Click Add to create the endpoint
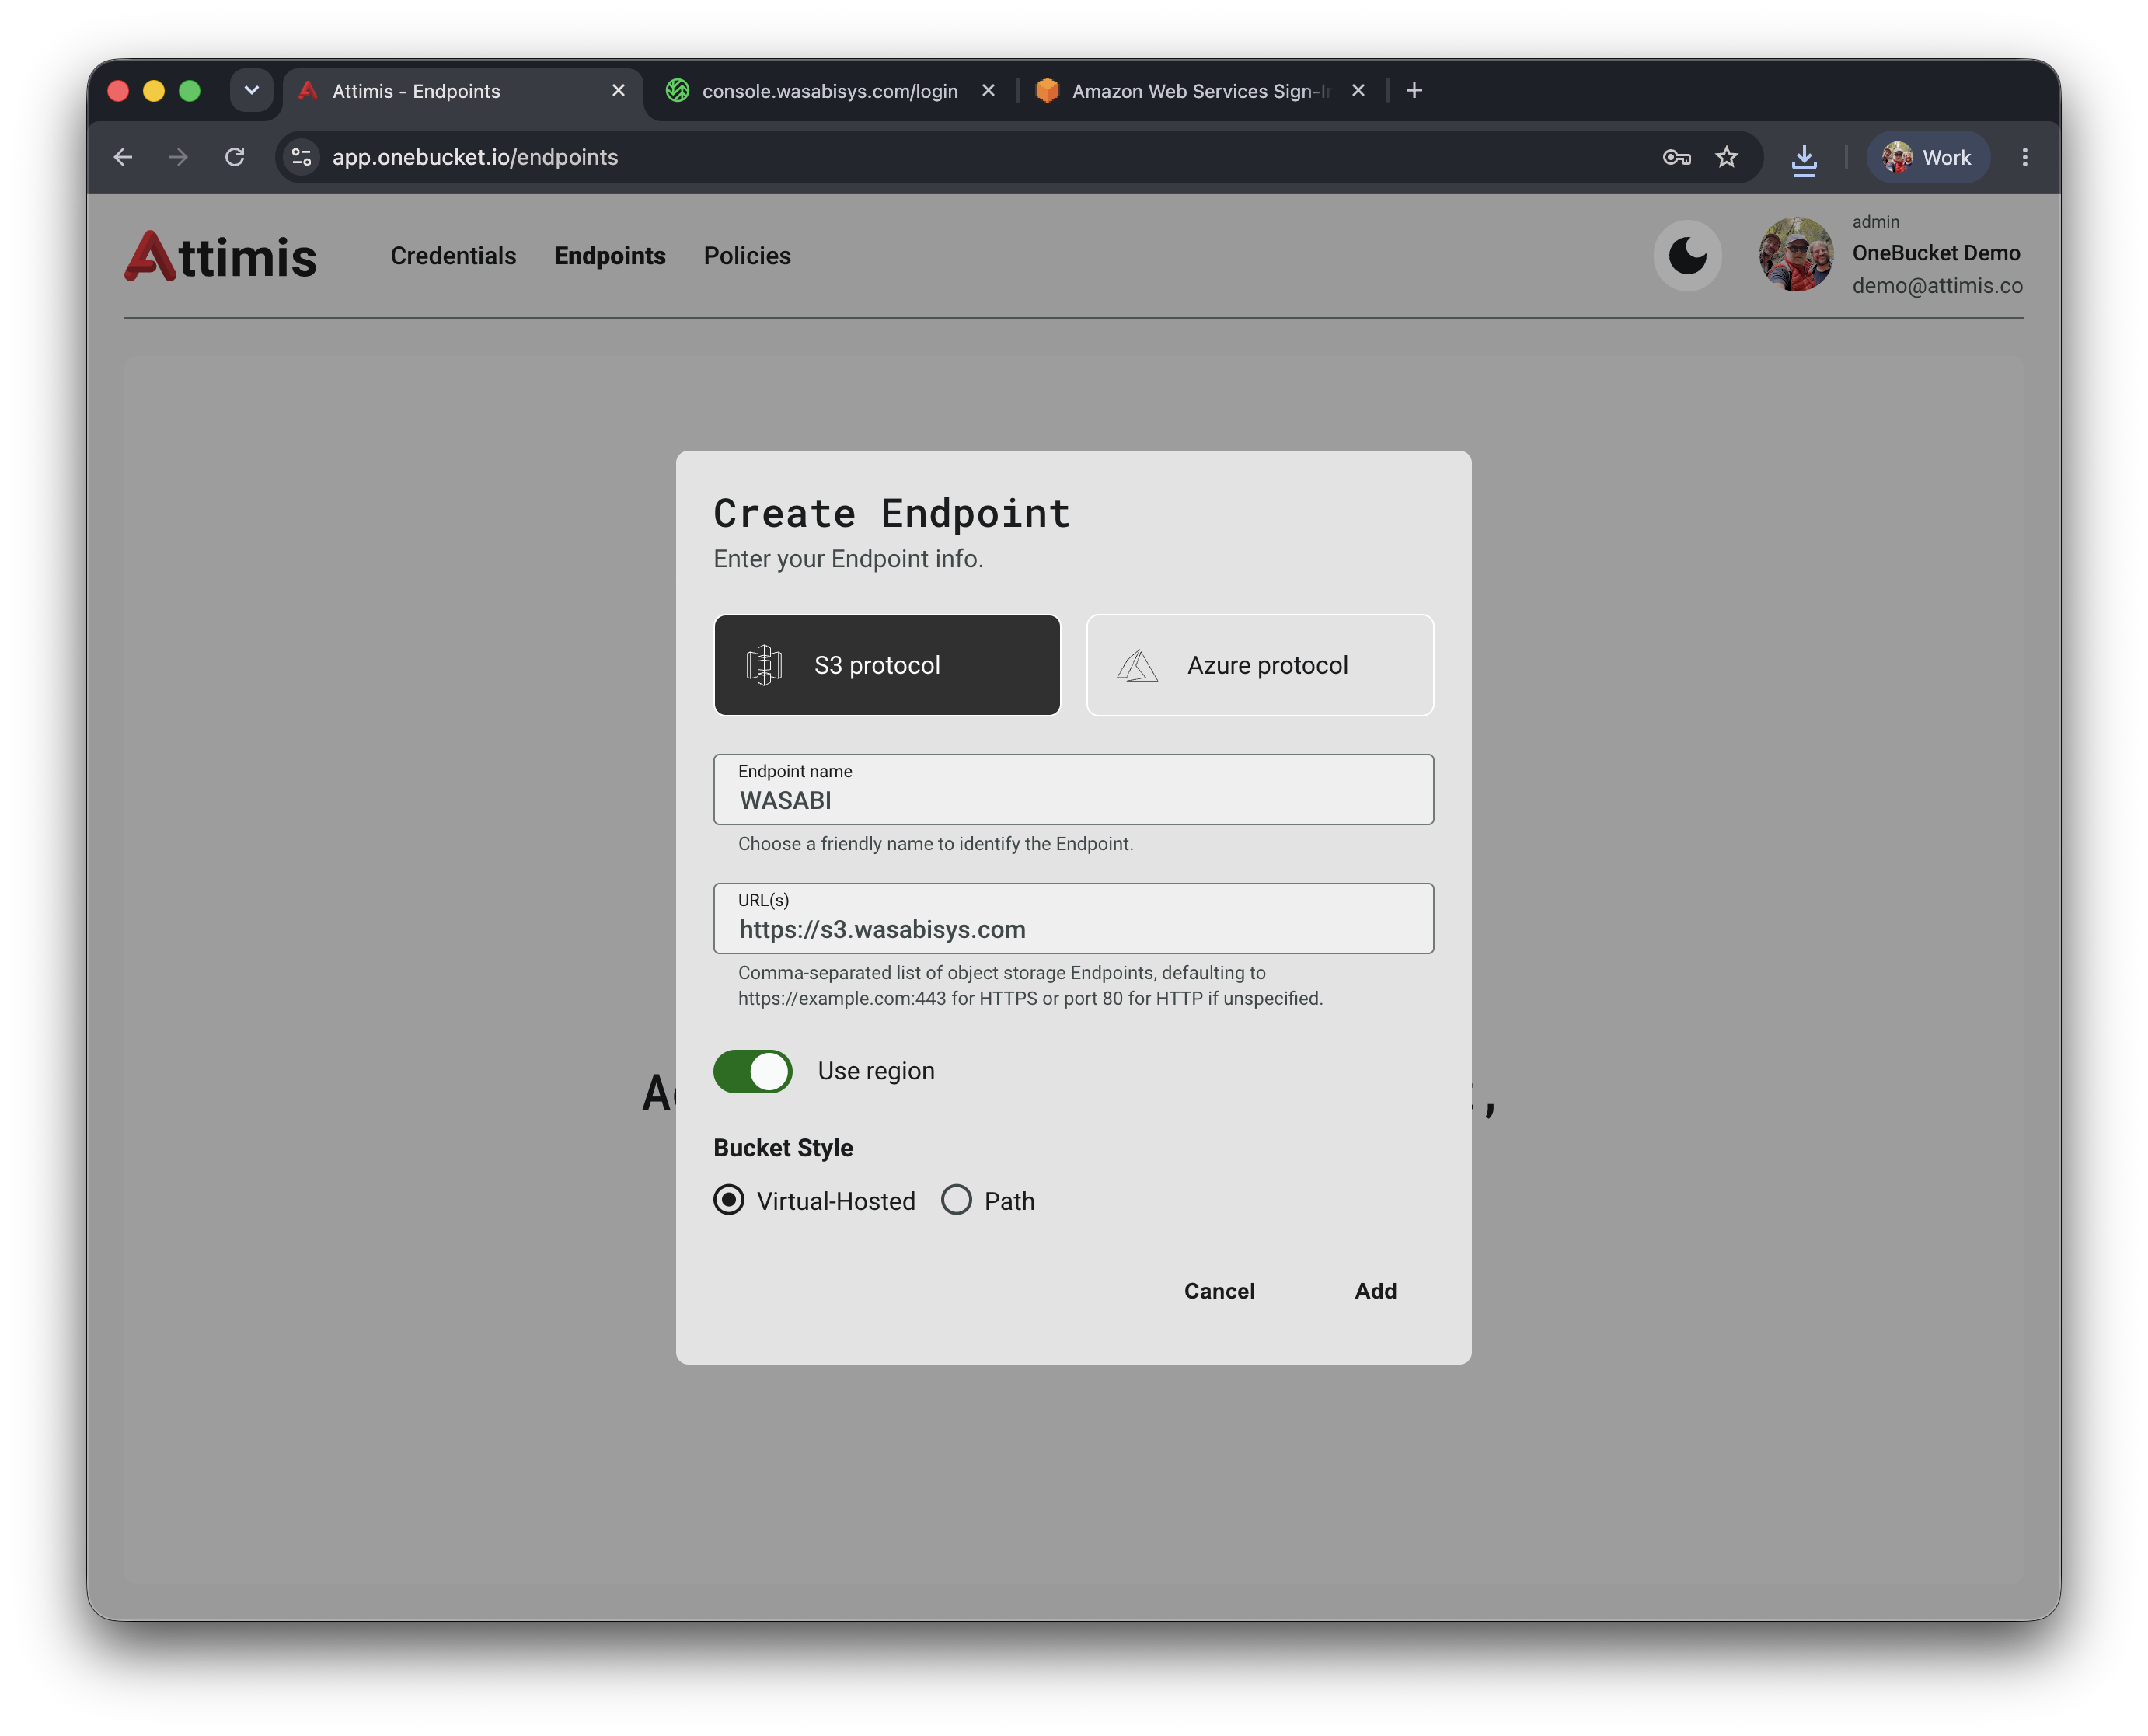Screen dimensions: 2148x1736 [x=1375, y=1291]
